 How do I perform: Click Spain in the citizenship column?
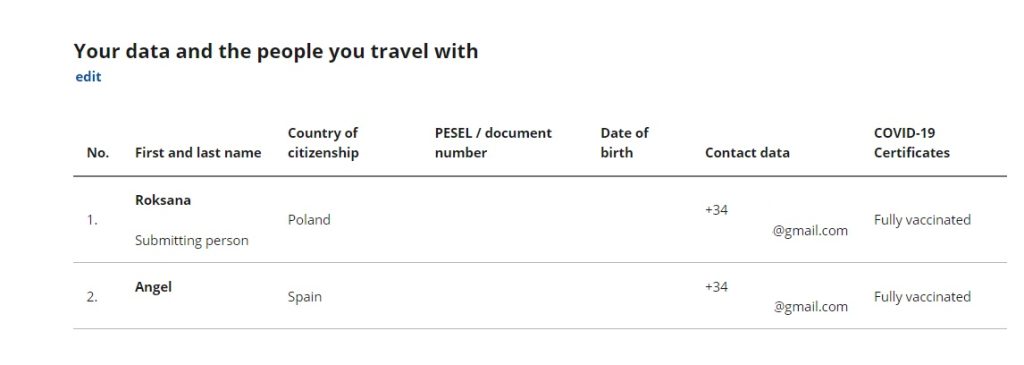[x=304, y=297]
